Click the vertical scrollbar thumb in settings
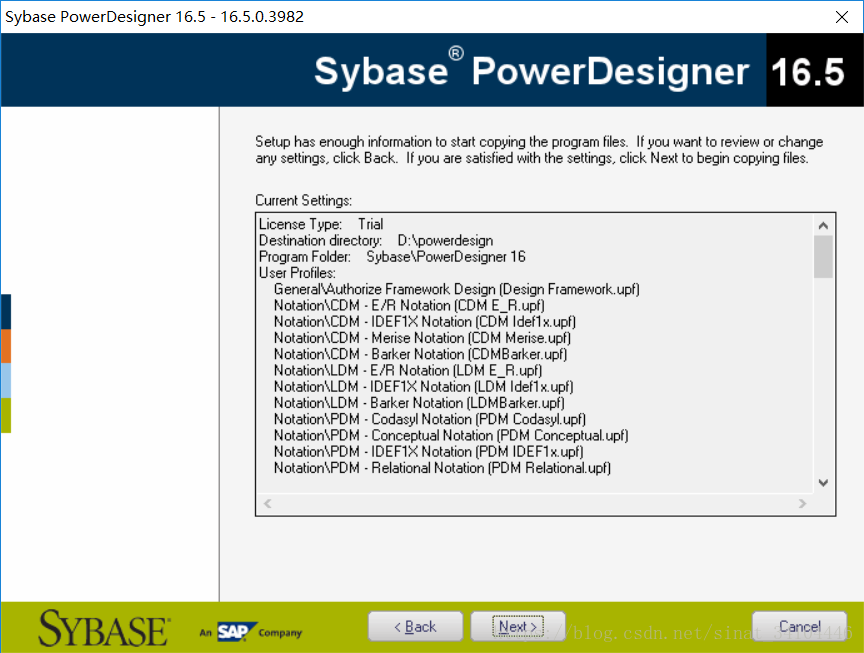 823,257
